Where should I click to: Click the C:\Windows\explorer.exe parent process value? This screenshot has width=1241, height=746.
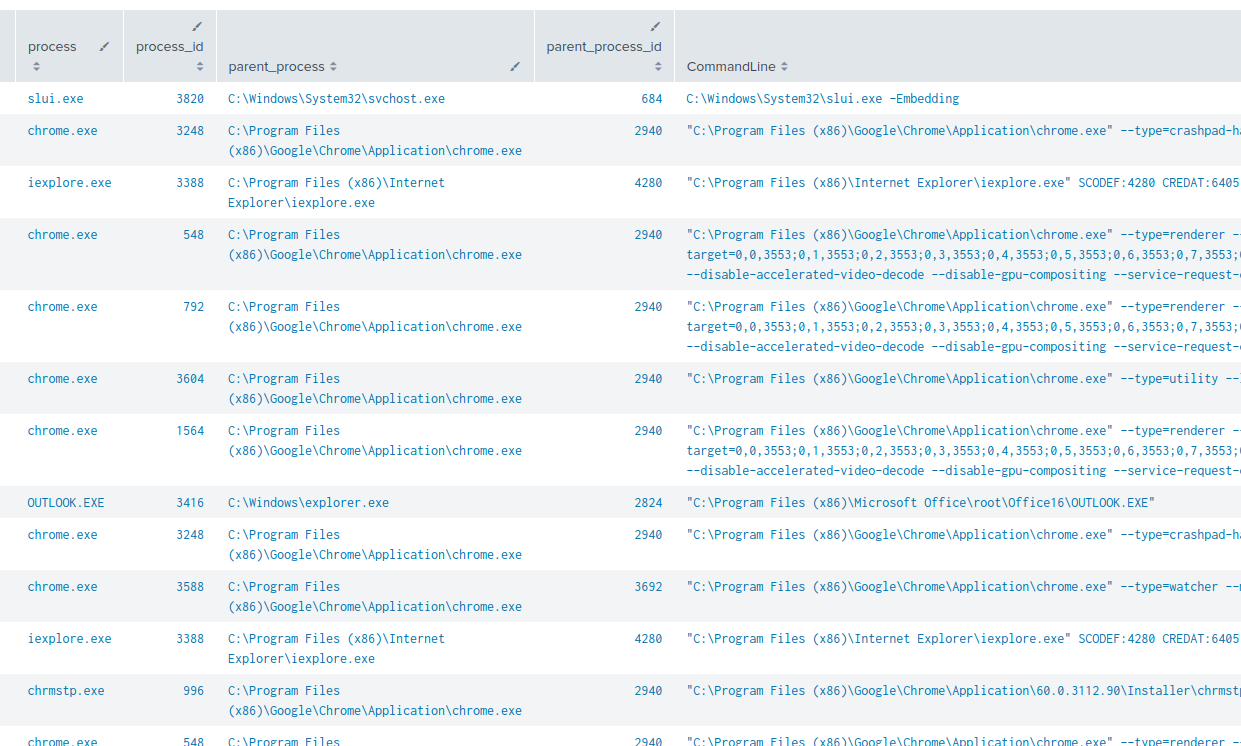(308, 503)
